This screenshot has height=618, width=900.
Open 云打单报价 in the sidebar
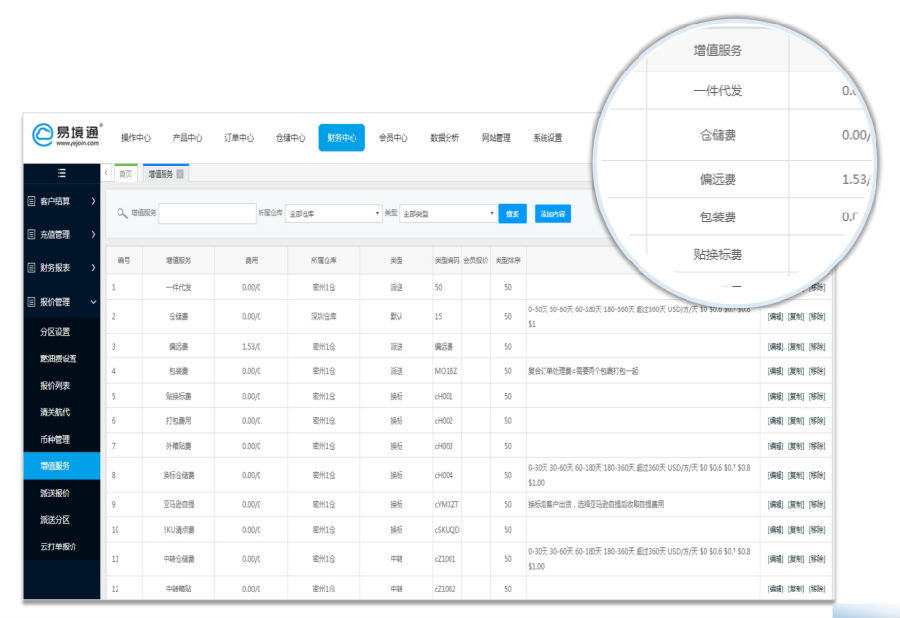point(58,546)
